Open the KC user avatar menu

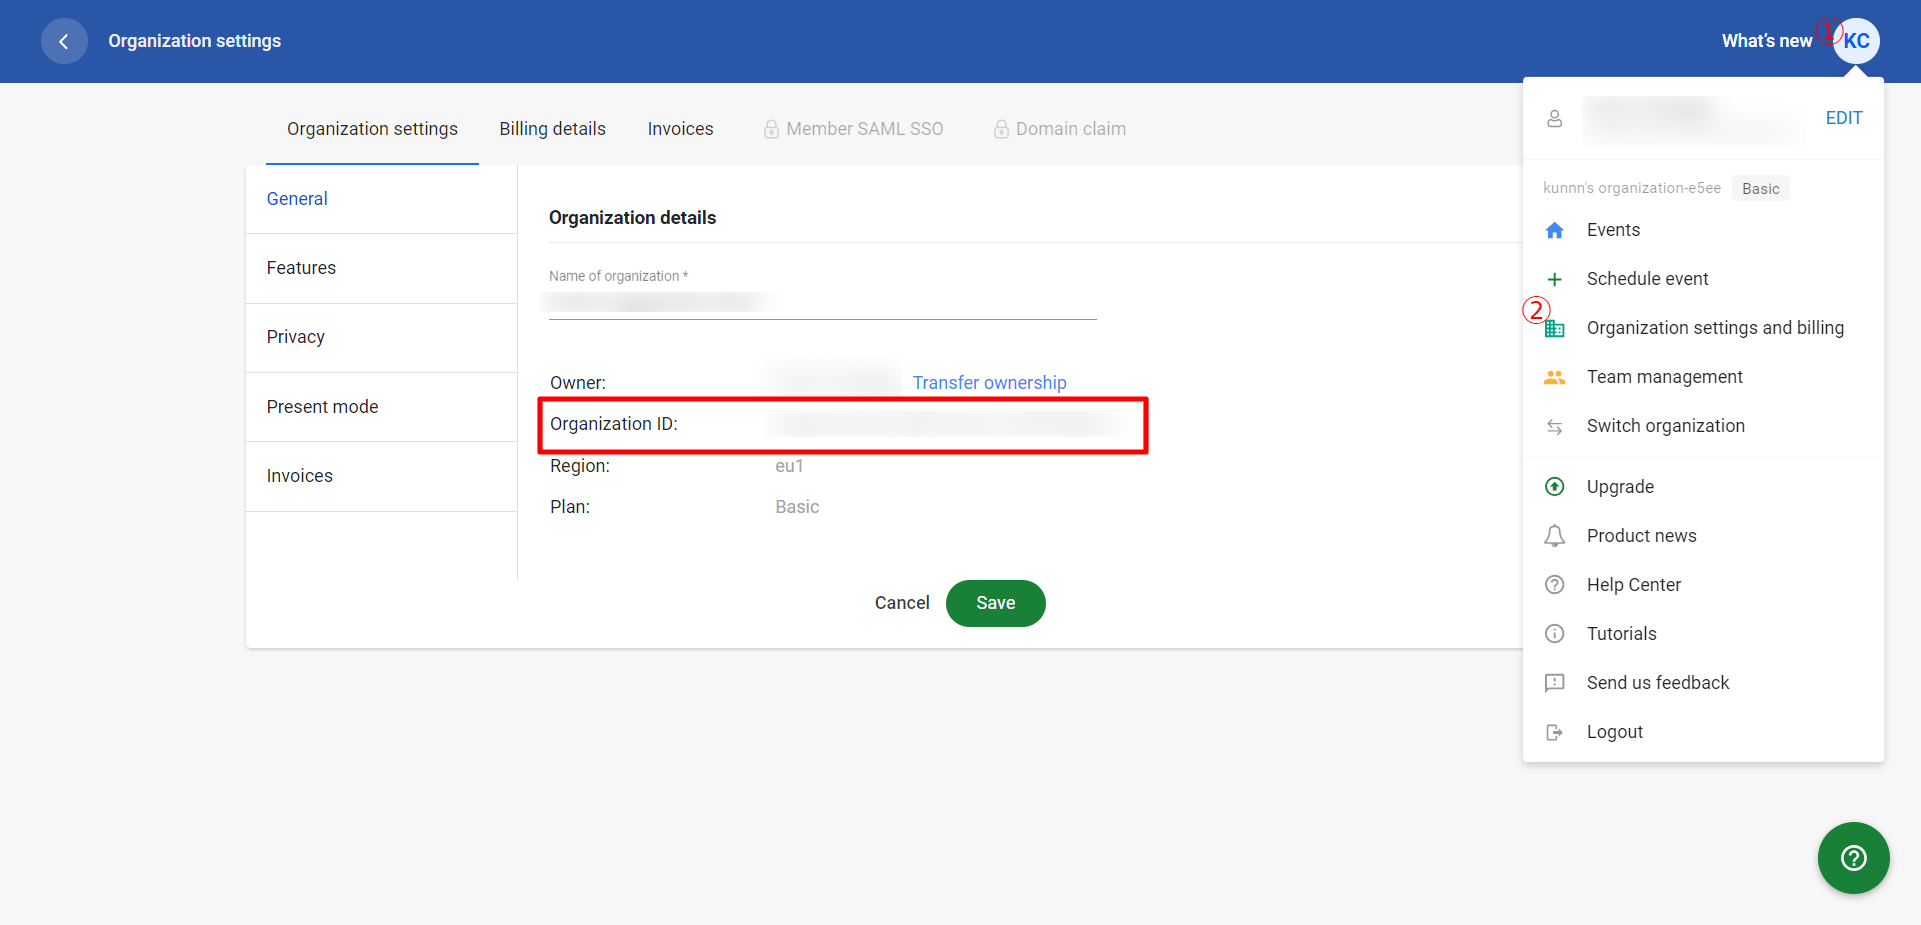(1856, 41)
